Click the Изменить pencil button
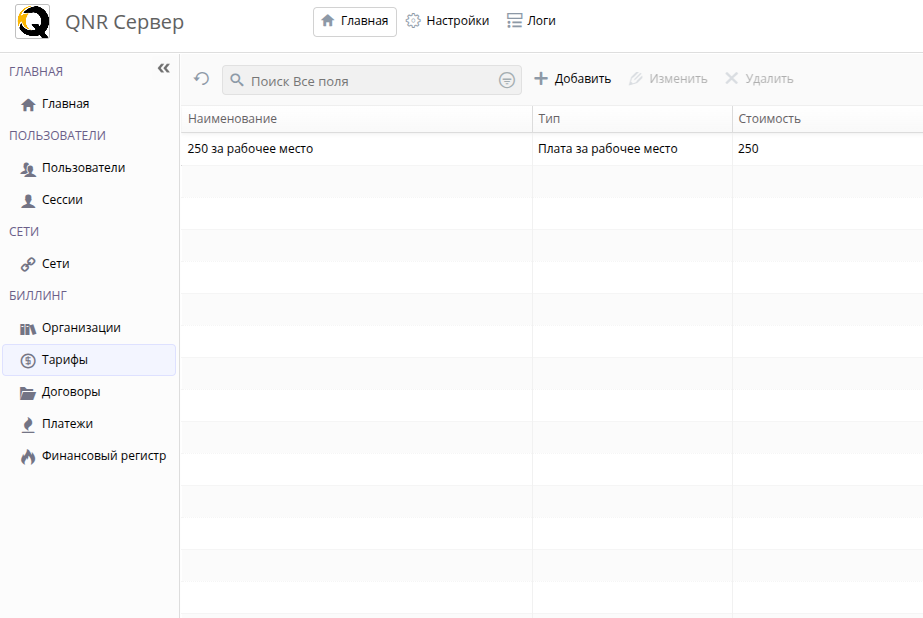The width and height of the screenshot is (923, 618). click(669, 79)
